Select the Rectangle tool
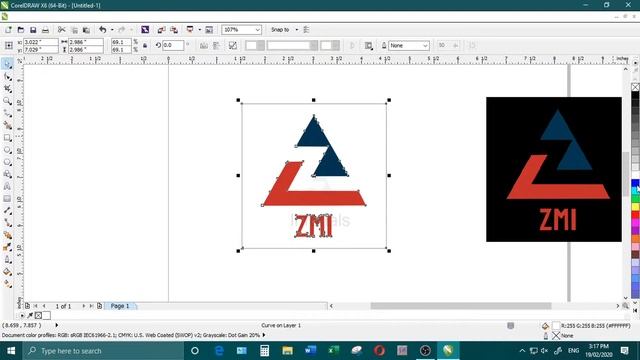Viewport: 640px width, 360px height. pyautogui.click(x=7, y=138)
